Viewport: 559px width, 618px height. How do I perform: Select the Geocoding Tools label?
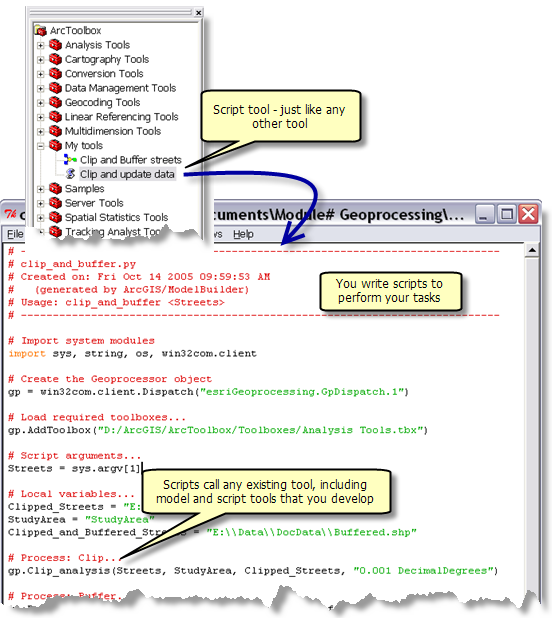102,102
